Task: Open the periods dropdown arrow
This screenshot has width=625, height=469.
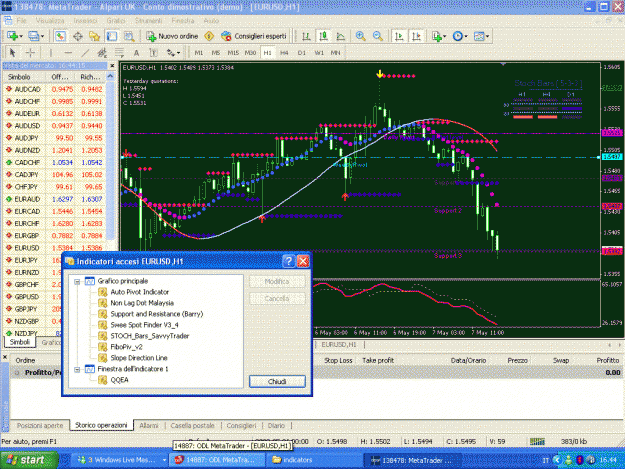Action: coord(466,36)
